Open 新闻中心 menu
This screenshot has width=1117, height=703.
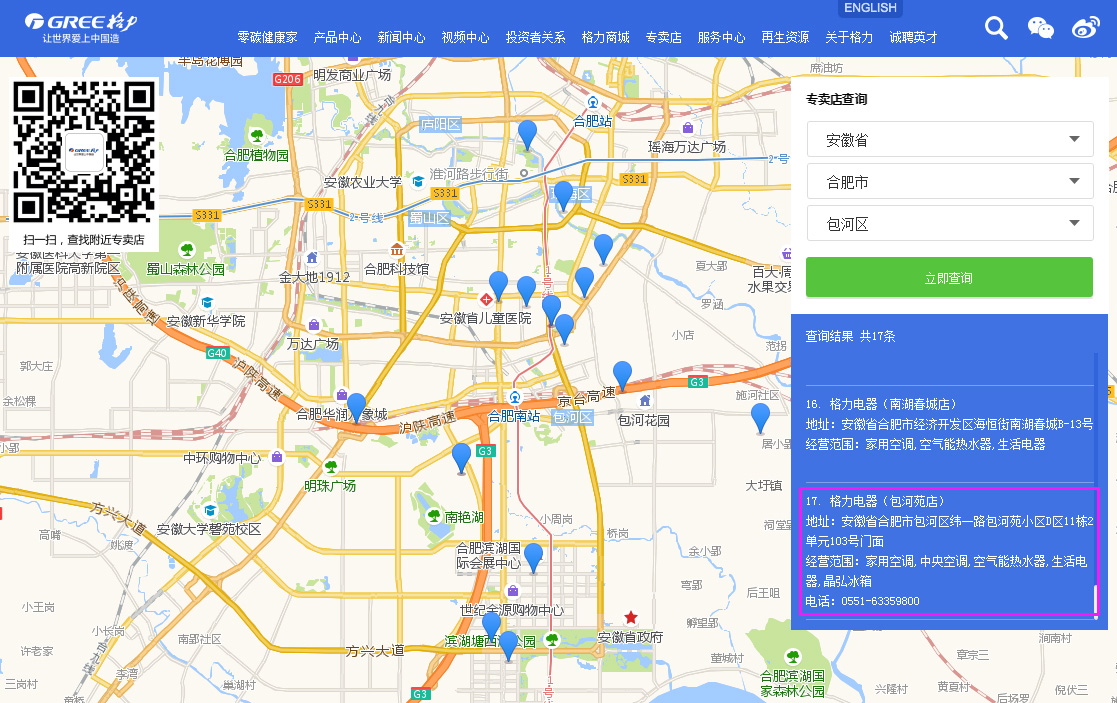[401, 37]
